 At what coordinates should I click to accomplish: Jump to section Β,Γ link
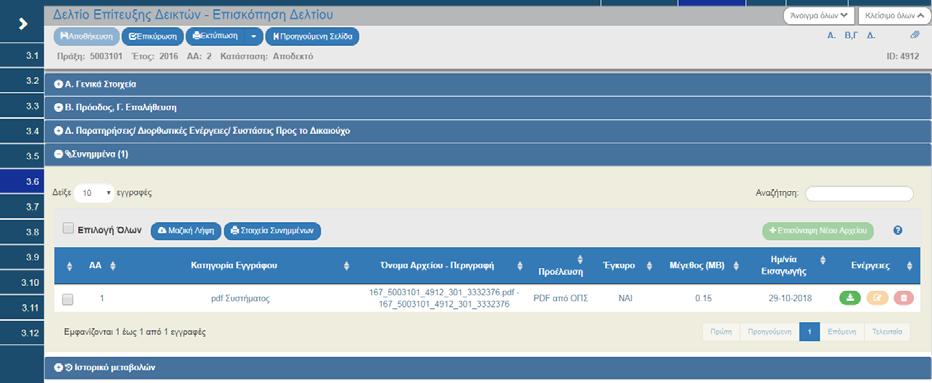point(851,36)
